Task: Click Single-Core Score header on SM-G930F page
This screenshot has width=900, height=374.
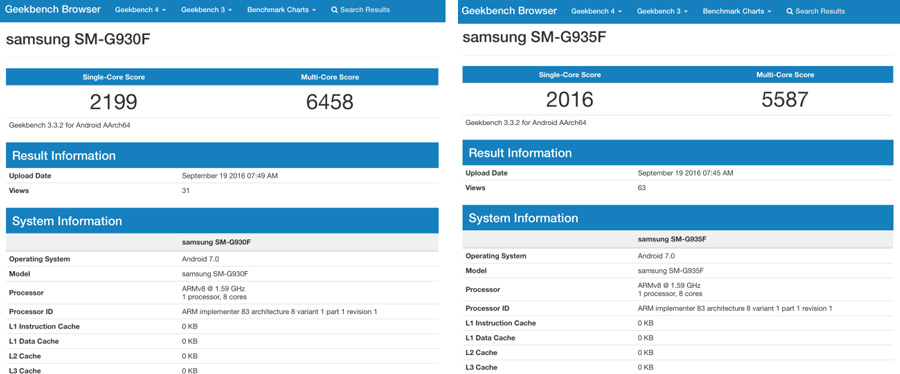Action: (114, 77)
